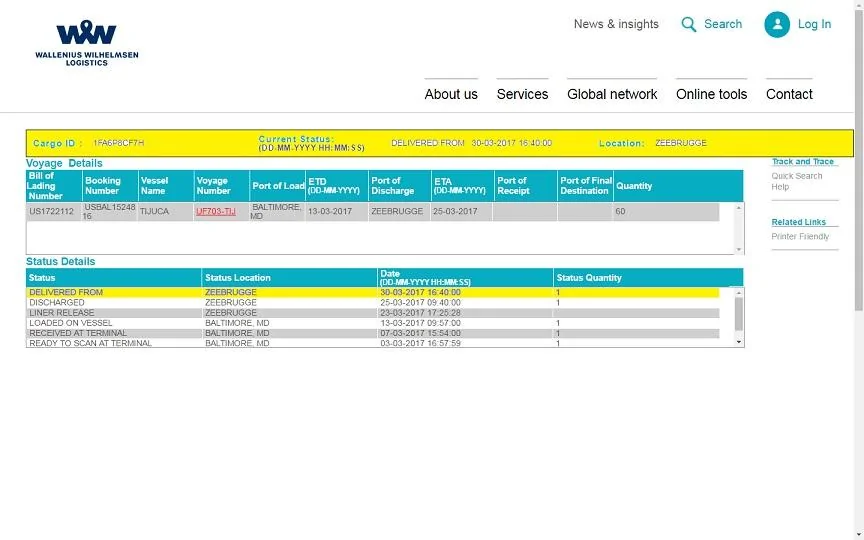Click bill of lading US1722112 cell
This screenshot has height=540, width=864.
52,212
